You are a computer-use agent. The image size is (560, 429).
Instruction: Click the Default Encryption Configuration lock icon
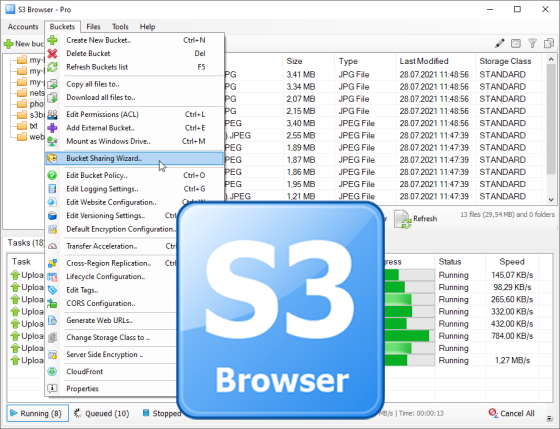point(52,229)
